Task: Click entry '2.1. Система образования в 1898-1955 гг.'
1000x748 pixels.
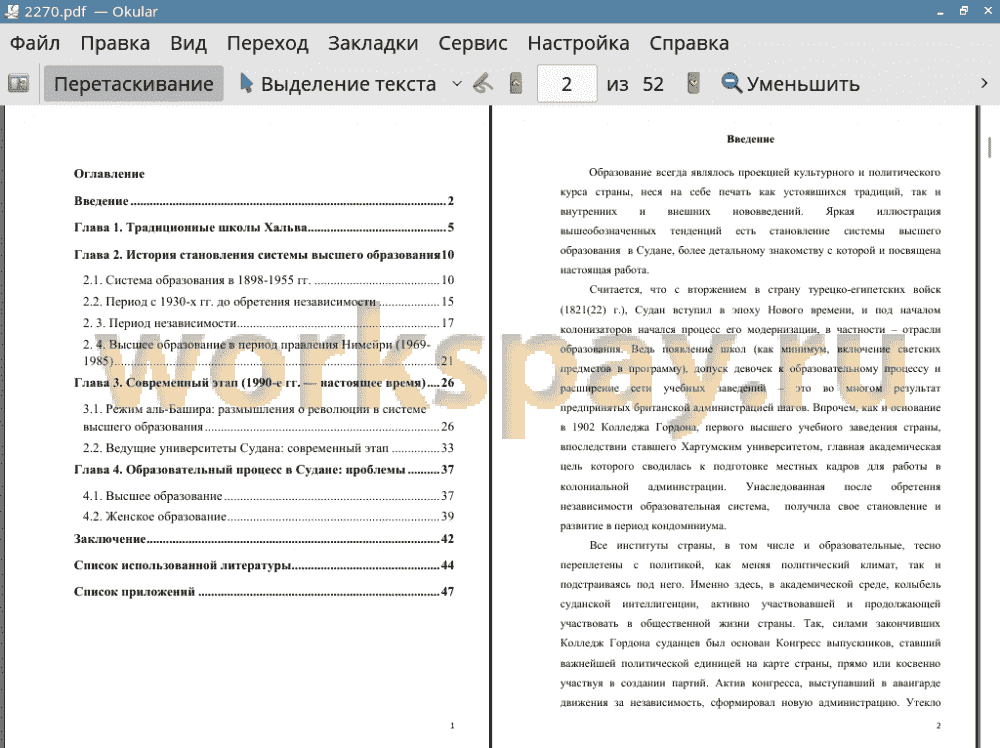Action: coord(268,280)
